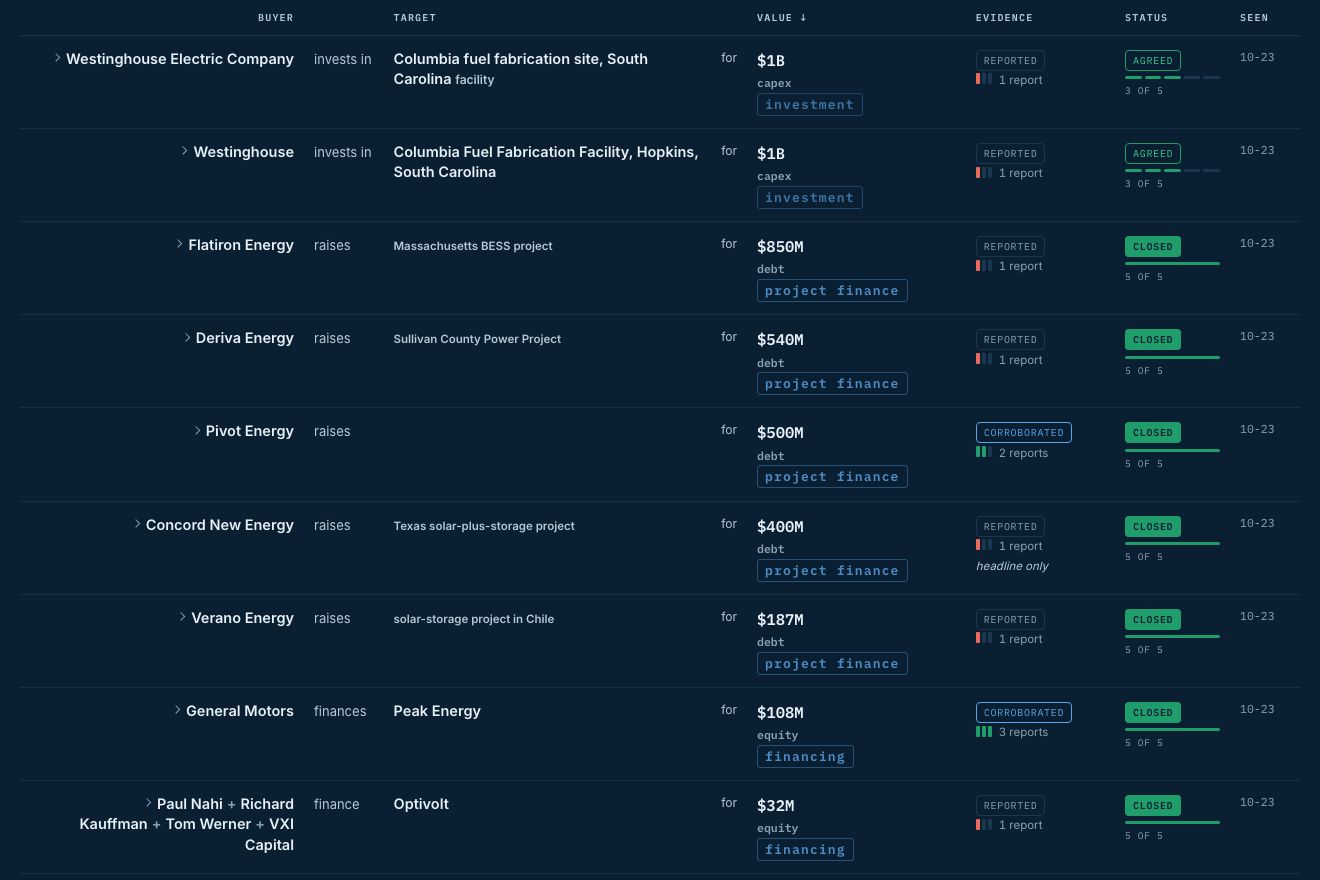
Task: Click the evidence bars icon beside '2 reports'
Action: (x=984, y=453)
